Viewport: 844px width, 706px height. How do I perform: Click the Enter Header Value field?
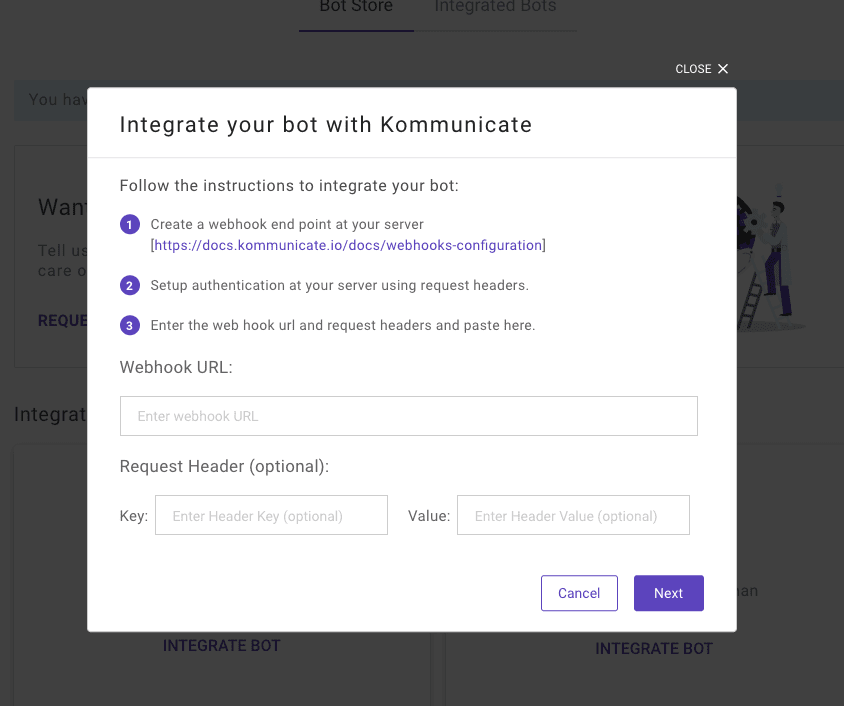click(573, 515)
